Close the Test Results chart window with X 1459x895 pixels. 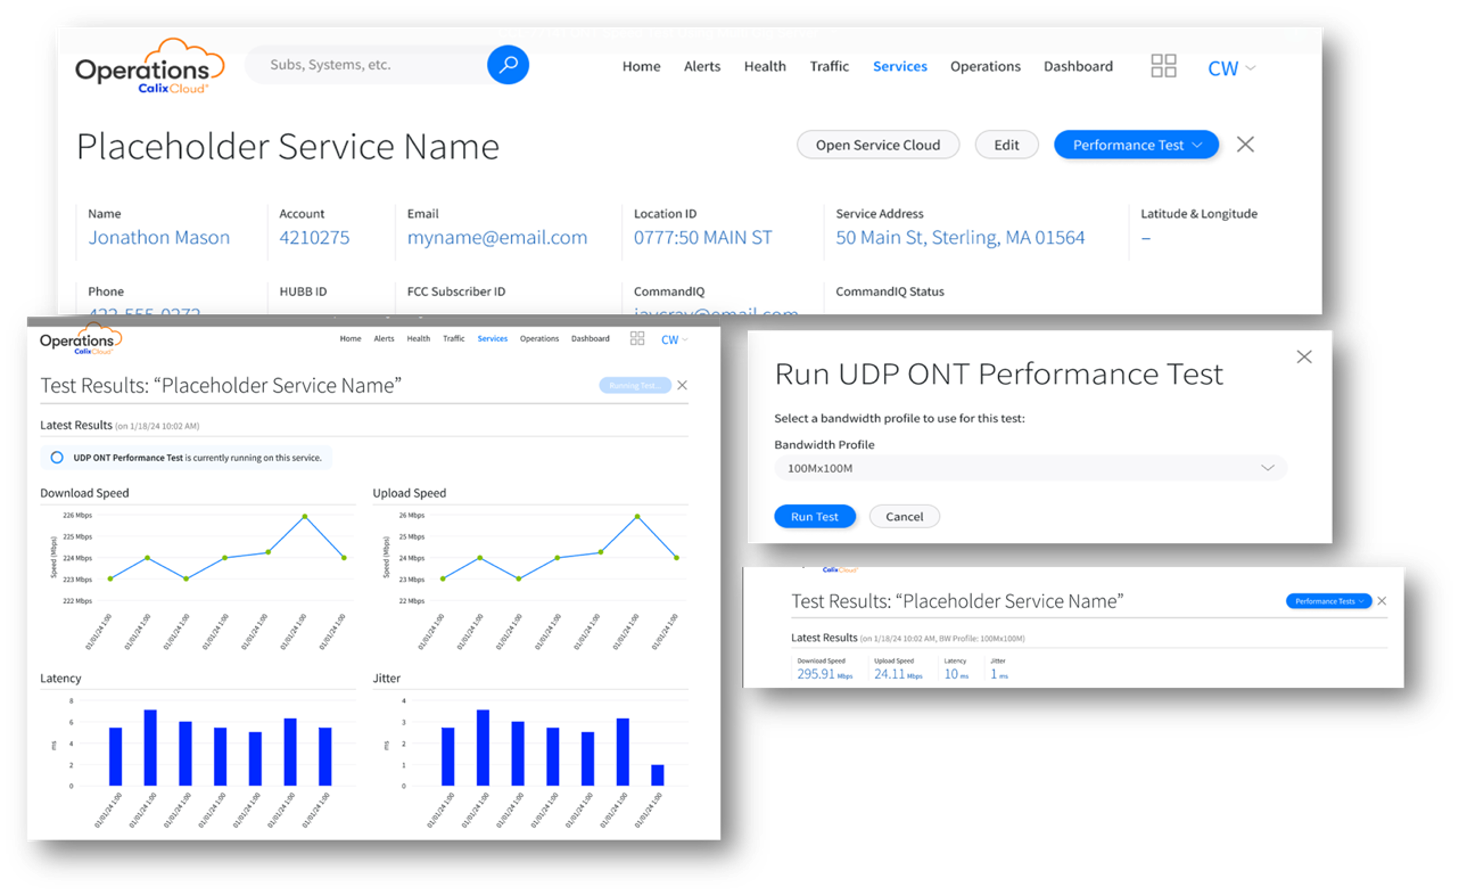tap(682, 385)
